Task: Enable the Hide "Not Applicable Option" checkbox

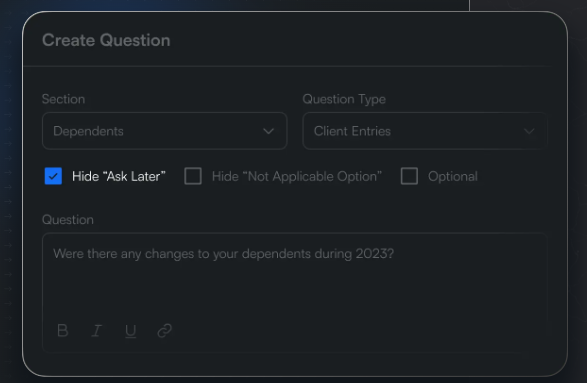Action: pos(193,176)
